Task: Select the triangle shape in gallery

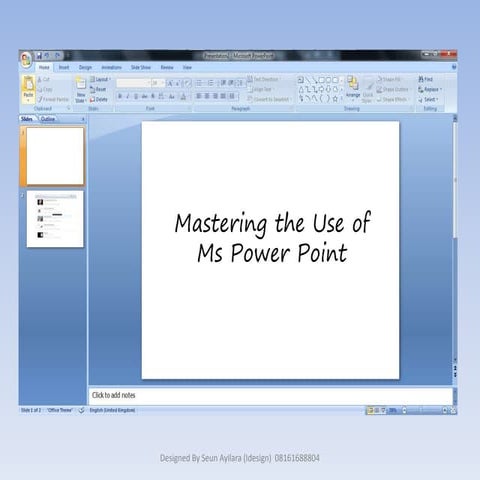Action: pyautogui.click(x=301, y=89)
